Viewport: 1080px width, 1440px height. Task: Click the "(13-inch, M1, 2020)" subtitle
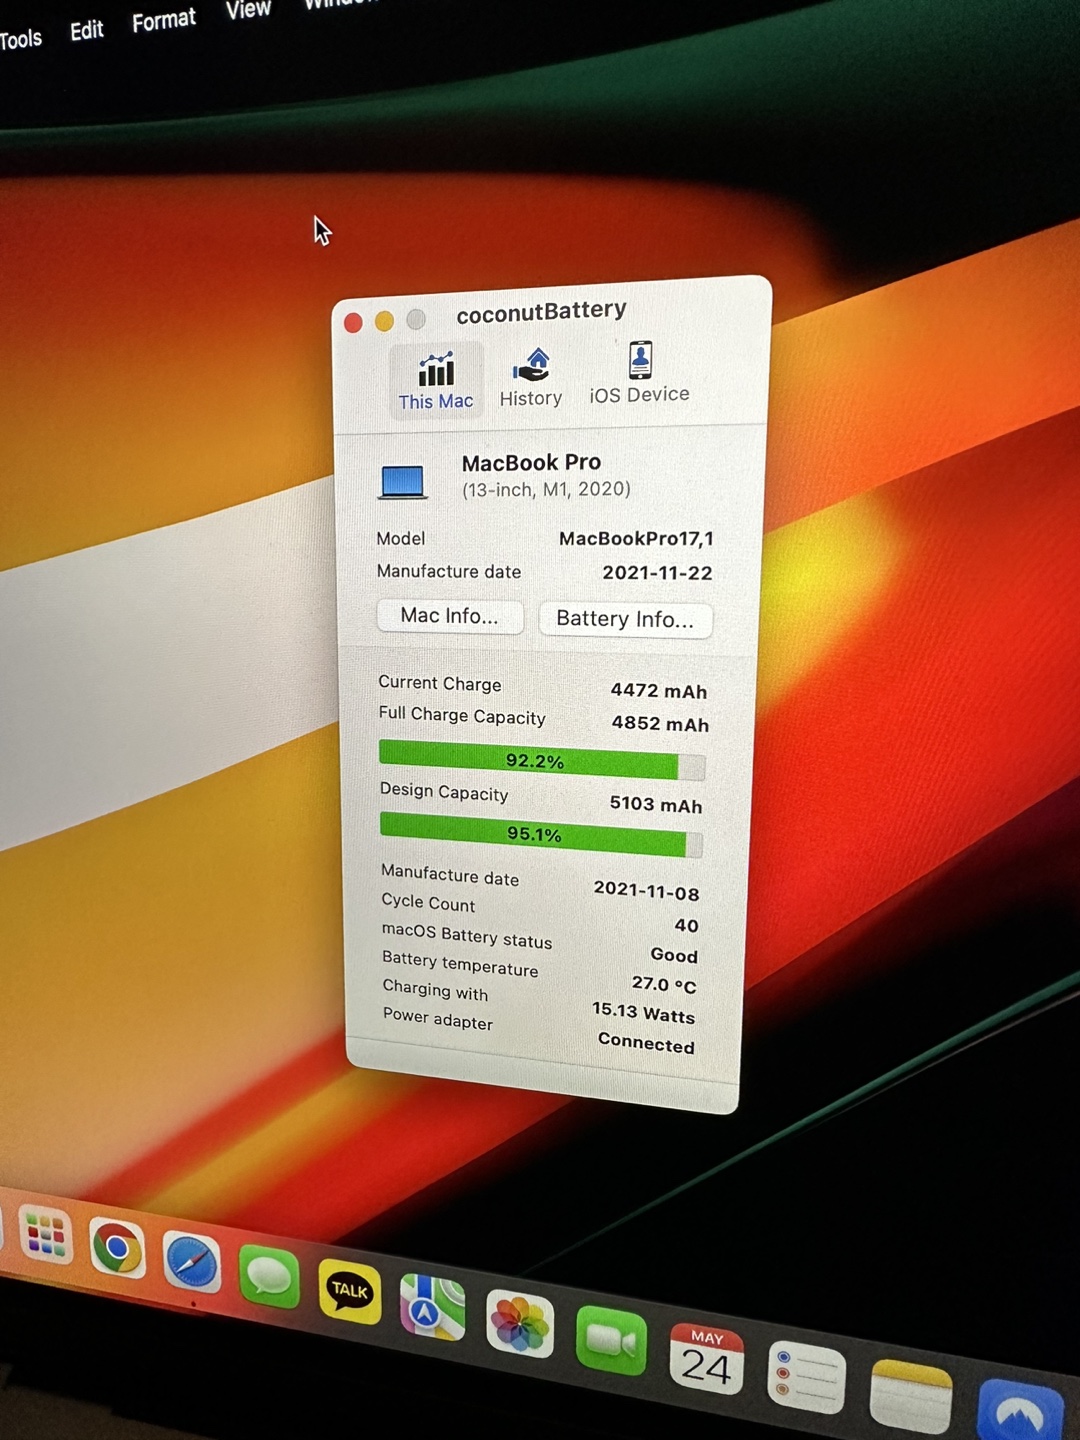point(546,489)
